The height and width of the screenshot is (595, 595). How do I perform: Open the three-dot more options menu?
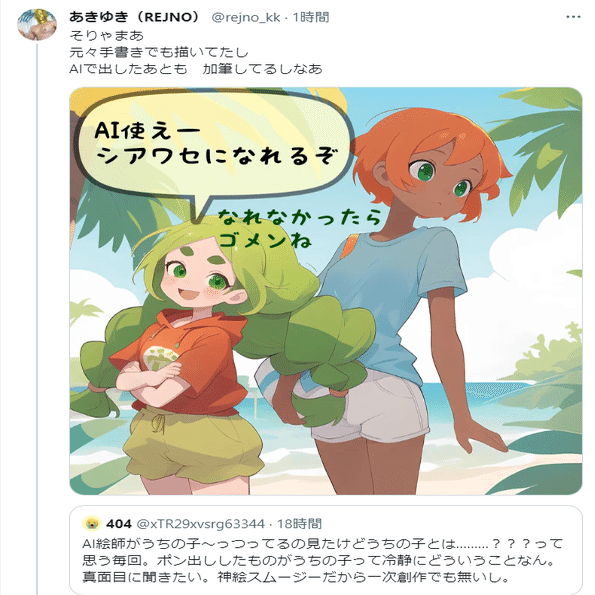point(573,17)
